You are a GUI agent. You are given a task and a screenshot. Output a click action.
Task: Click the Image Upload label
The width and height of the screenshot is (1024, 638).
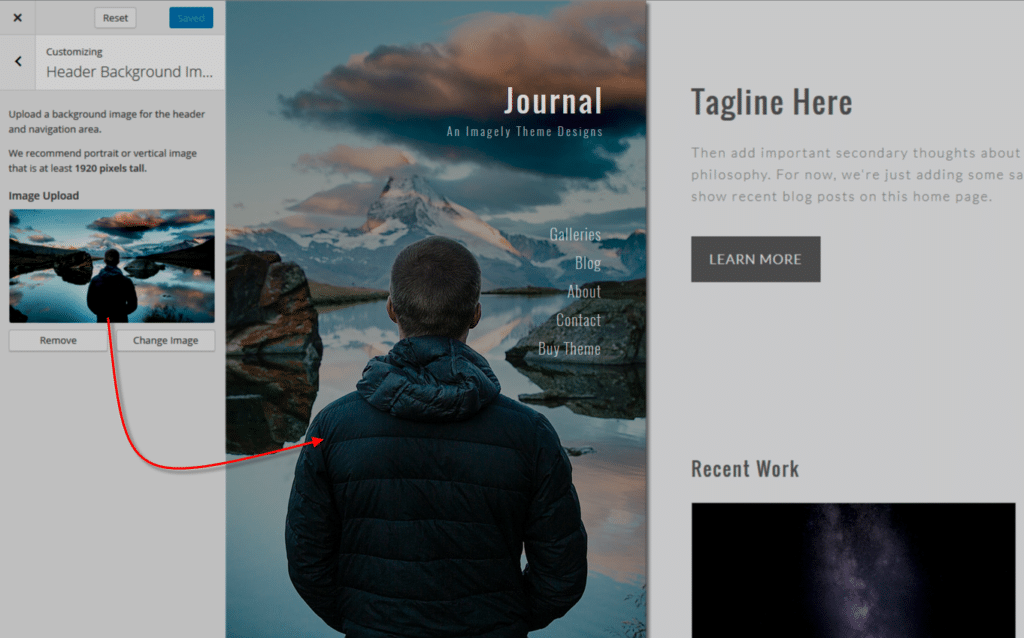[44, 195]
